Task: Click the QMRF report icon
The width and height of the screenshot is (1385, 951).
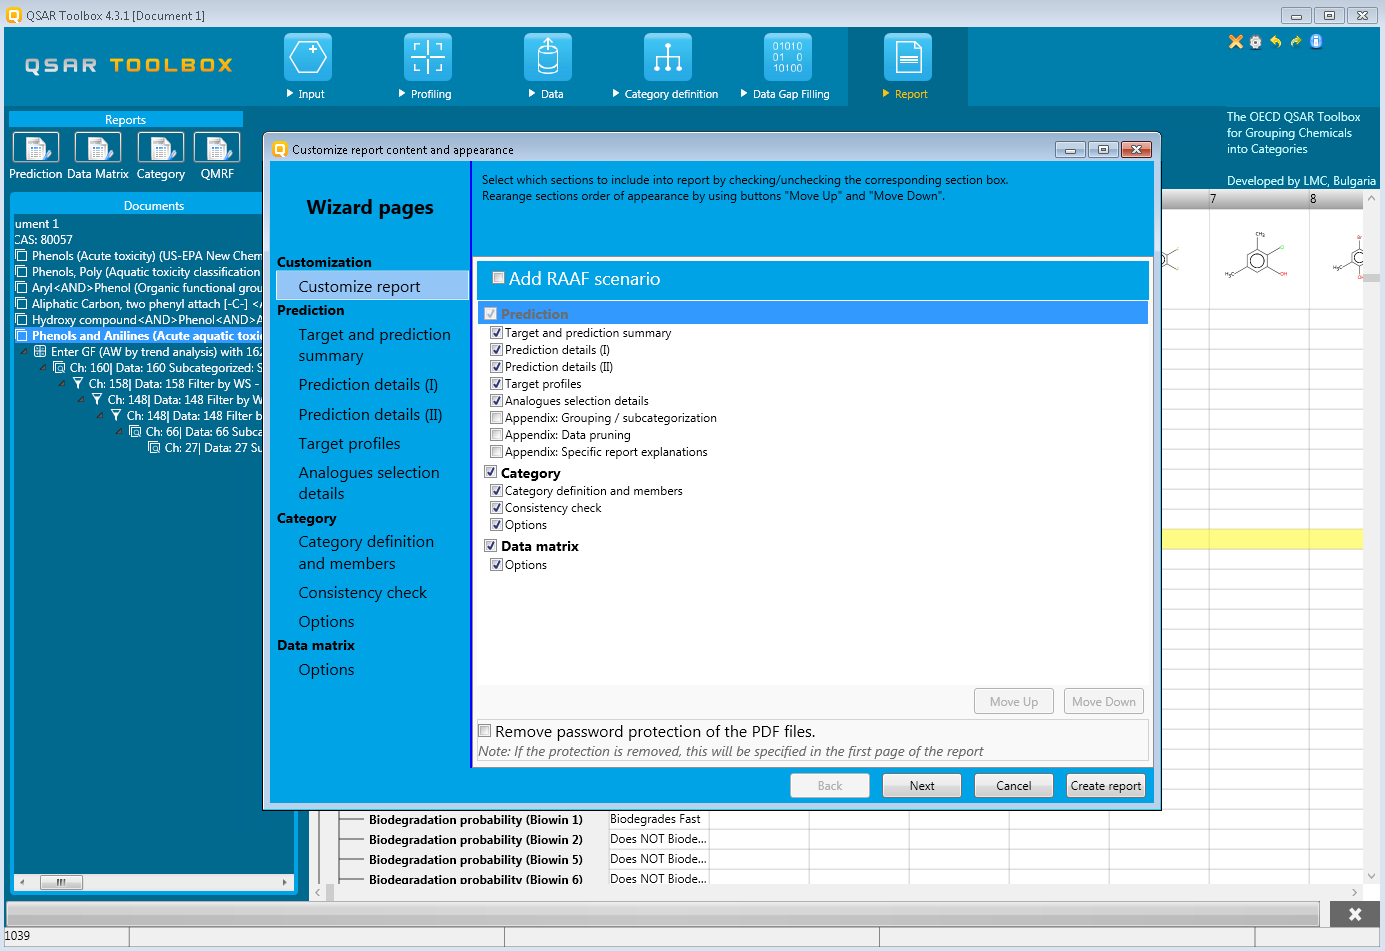Action: click(x=217, y=148)
